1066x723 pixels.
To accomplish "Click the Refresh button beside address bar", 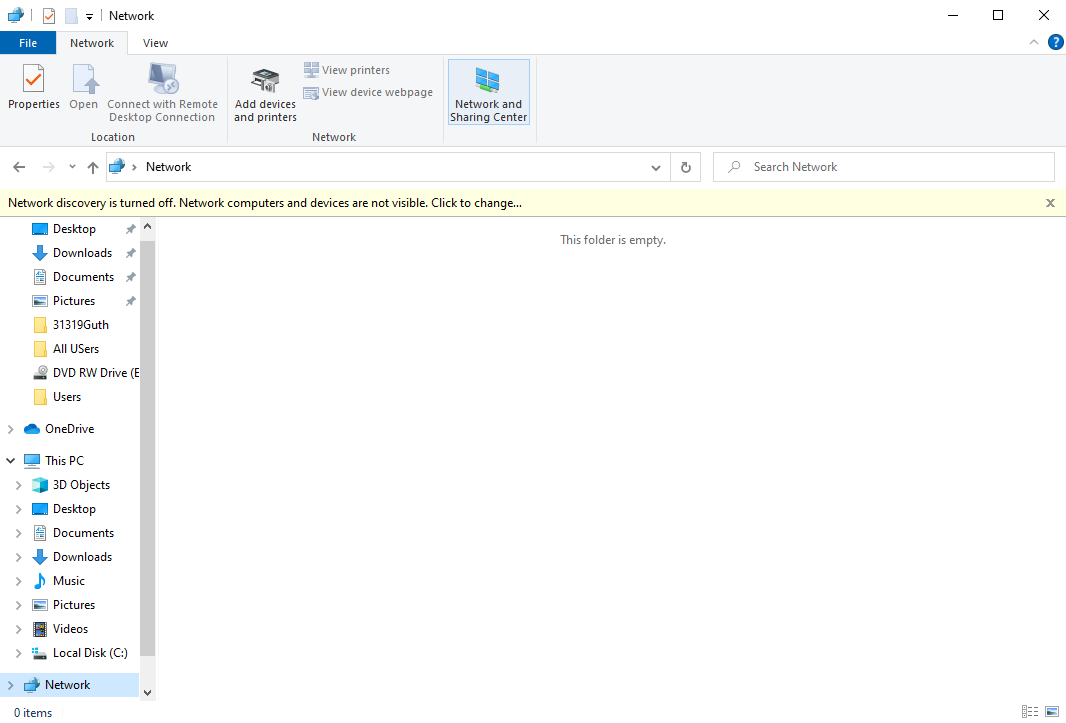I will pos(686,167).
